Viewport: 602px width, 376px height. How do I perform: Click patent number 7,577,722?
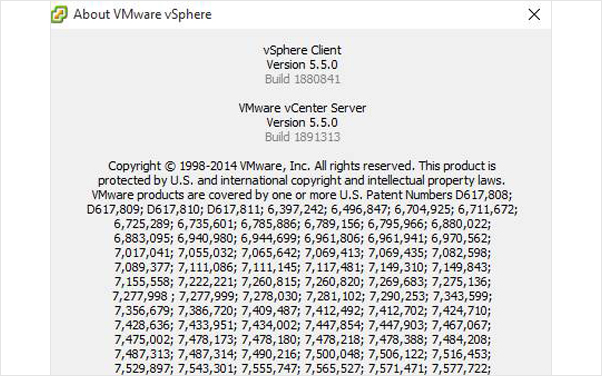pos(459,368)
